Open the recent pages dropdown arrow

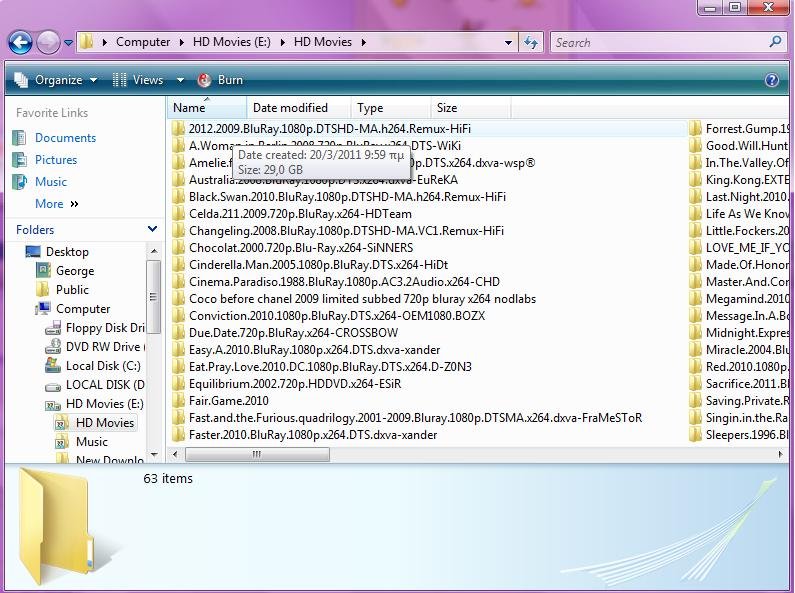pyautogui.click(x=68, y=43)
